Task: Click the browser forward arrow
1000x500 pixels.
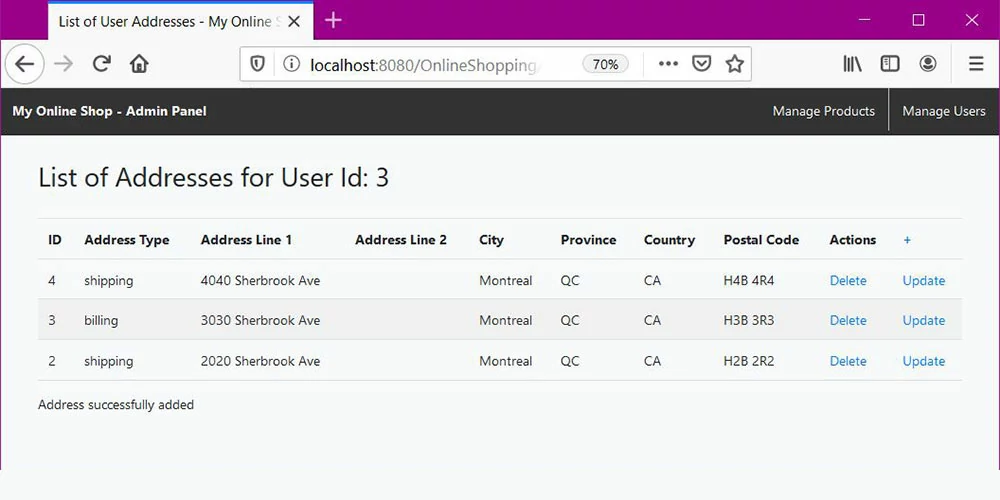Action: pyautogui.click(x=63, y=64)
